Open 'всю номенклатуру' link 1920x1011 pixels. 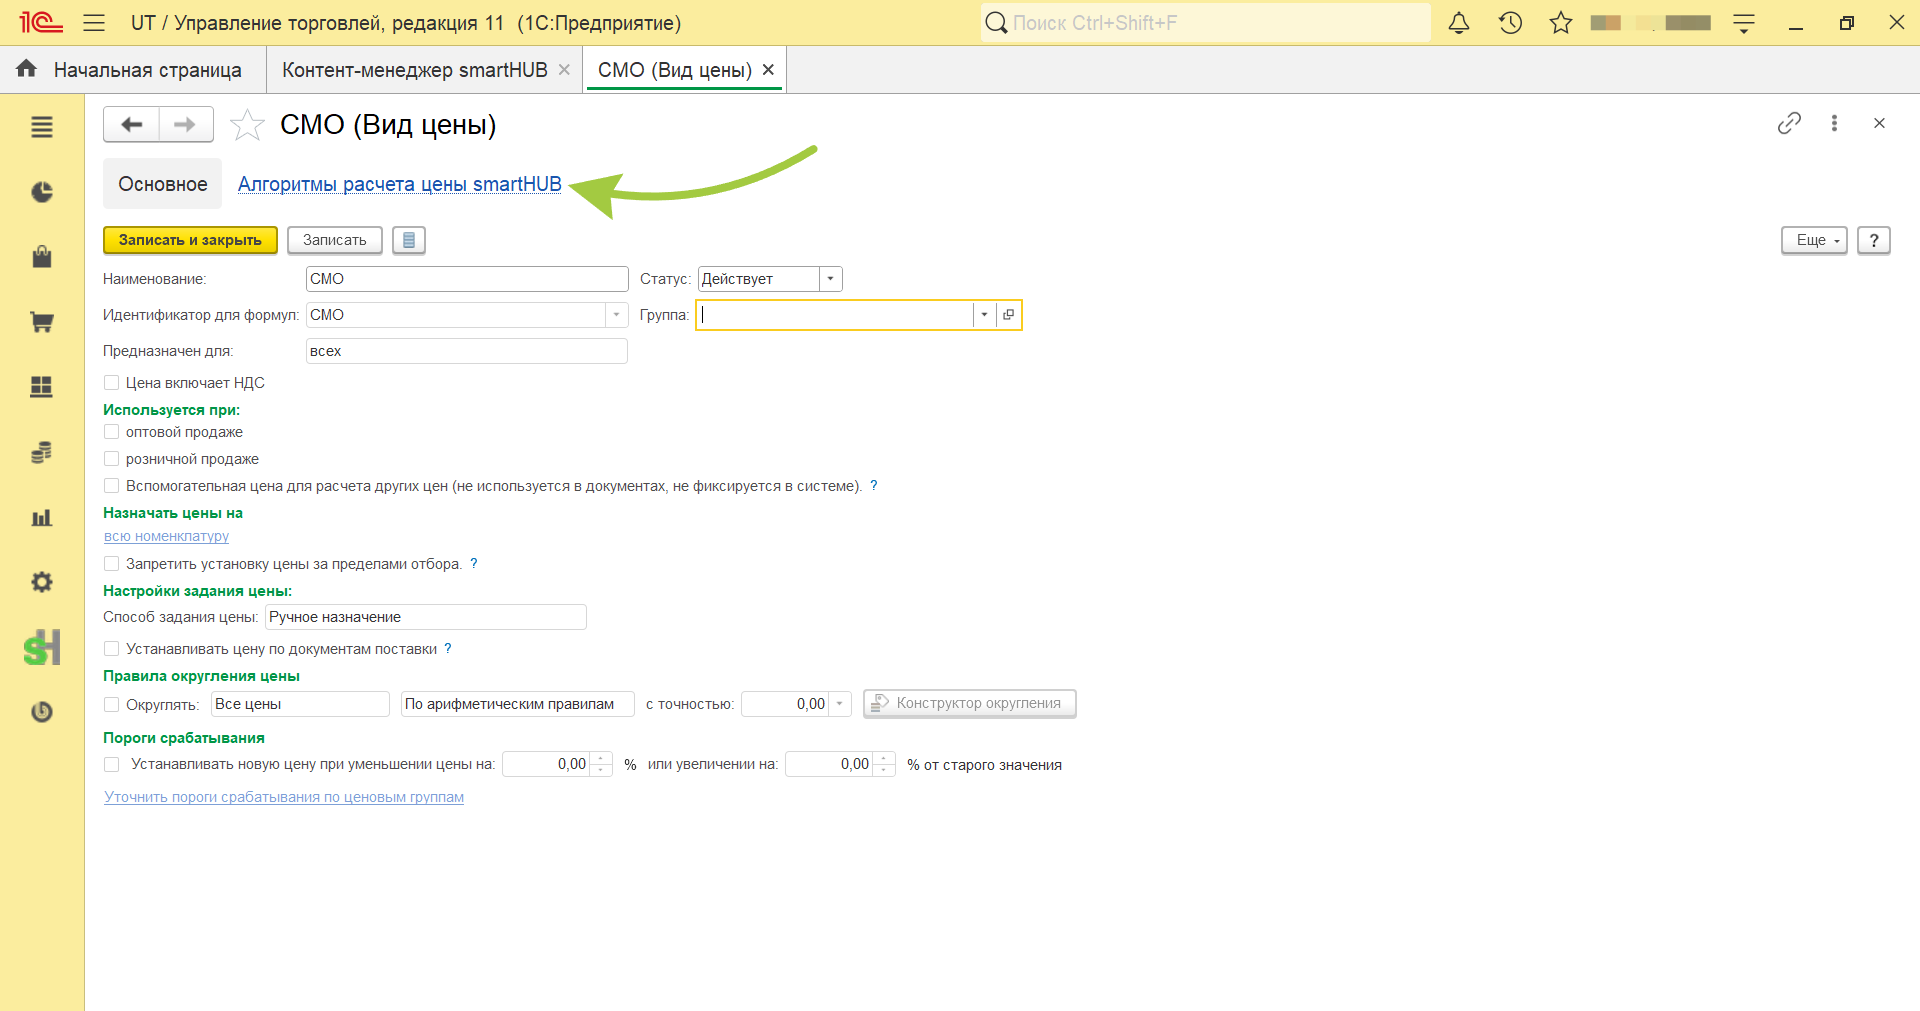pos(166,537)
